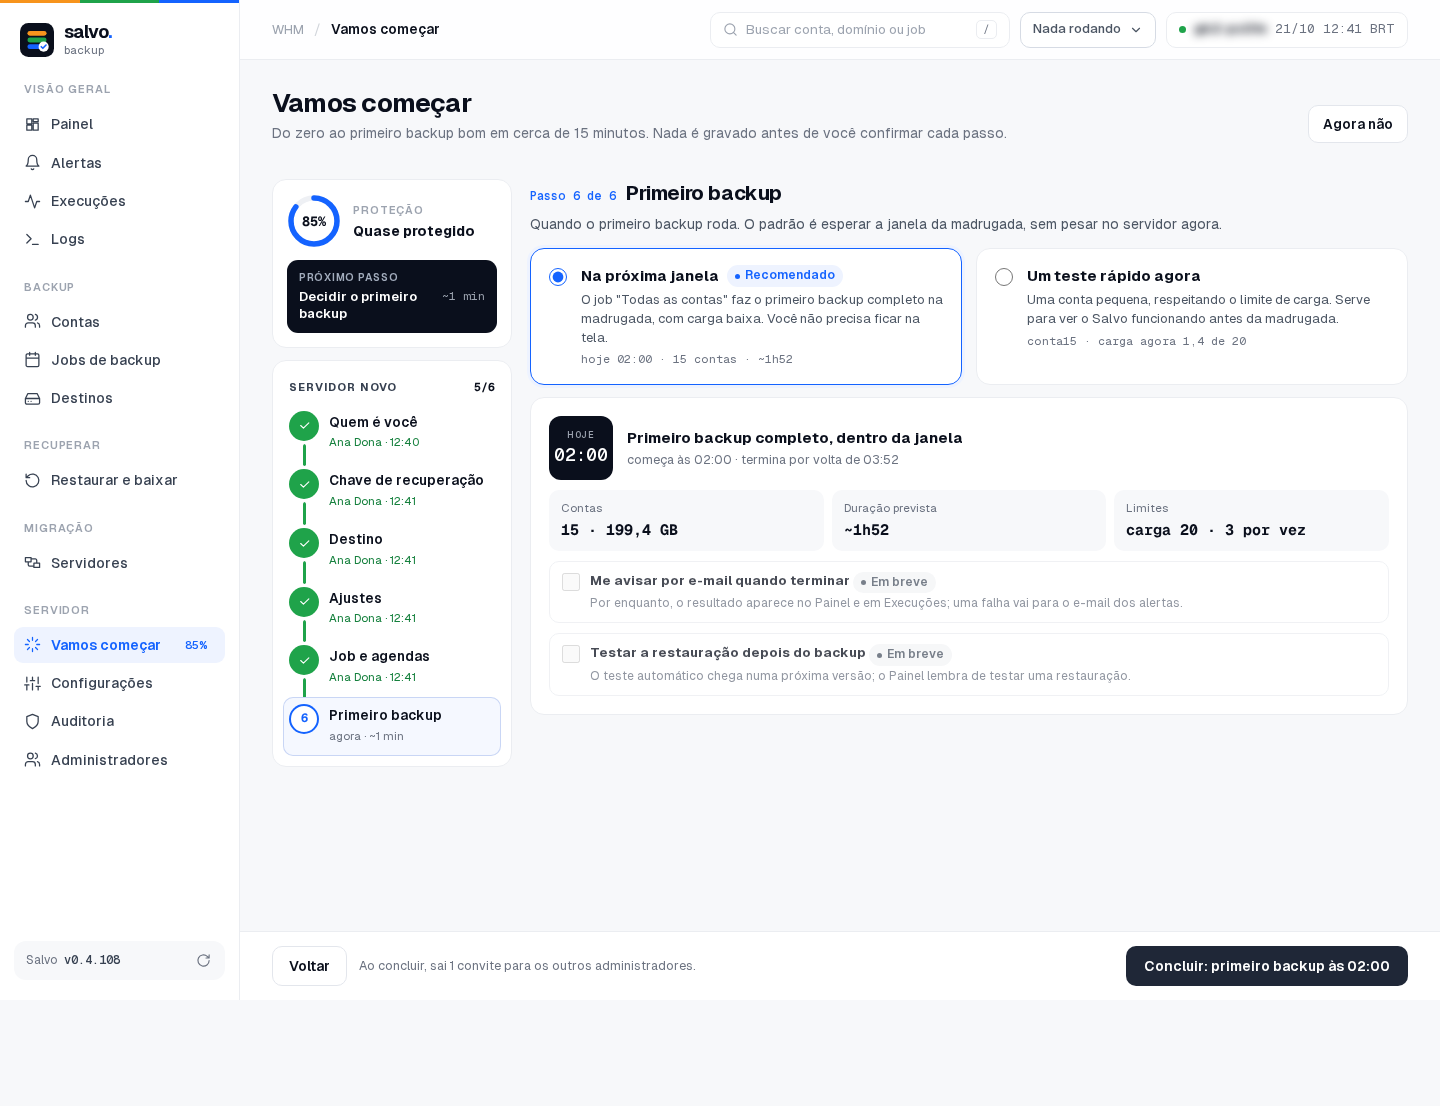Click the Recomendado badge

pyautogui.click(x=785, y=275)
